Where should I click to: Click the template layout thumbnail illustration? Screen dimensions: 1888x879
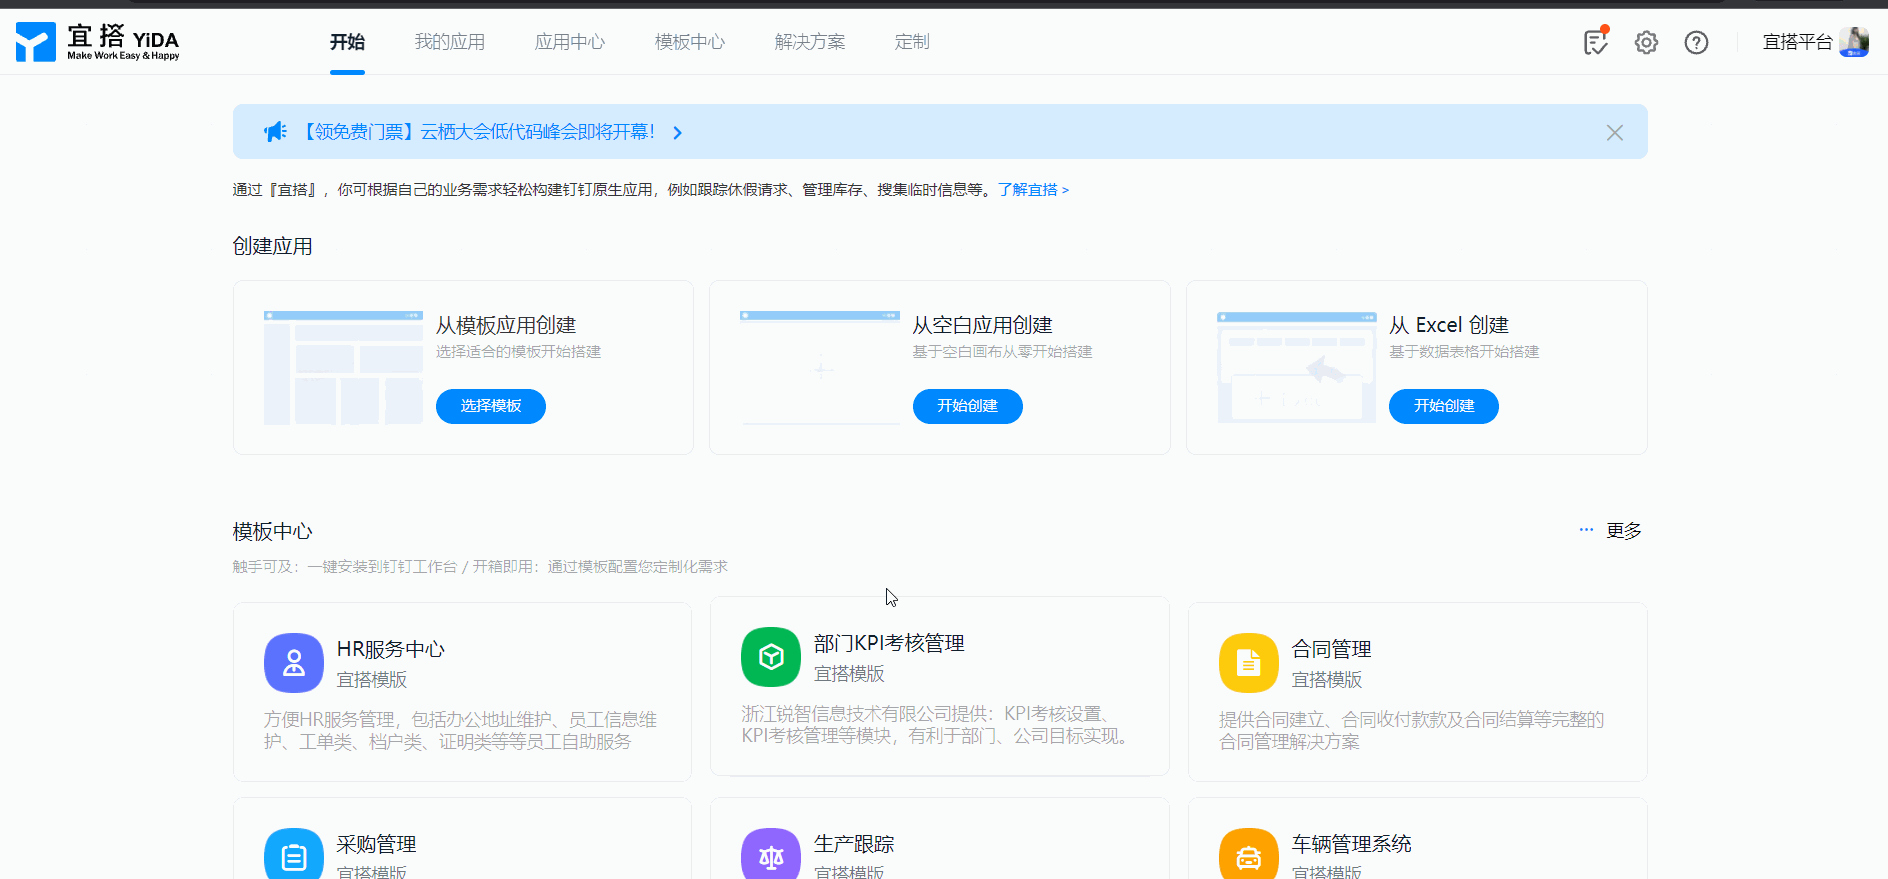(x=343, y=368)
